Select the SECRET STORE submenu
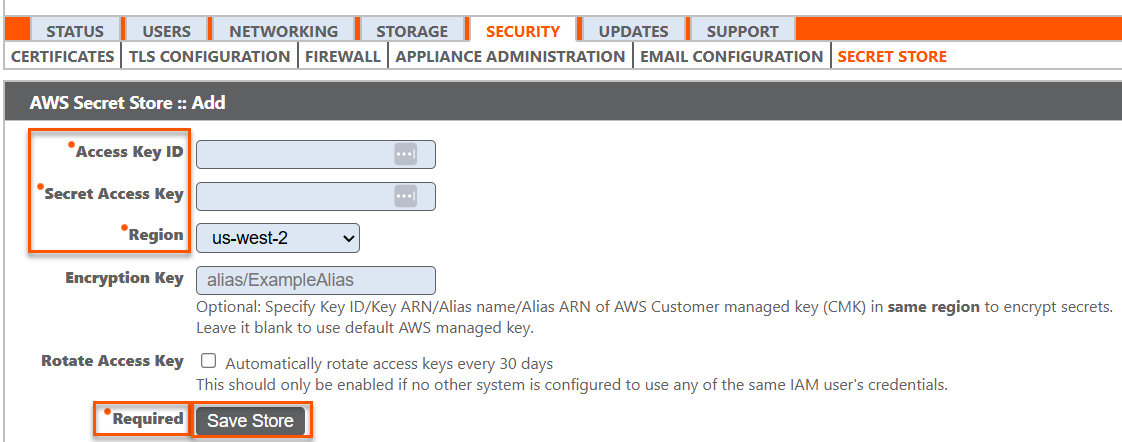This screenshot has height=442, width=1122. tap(892, 56)
